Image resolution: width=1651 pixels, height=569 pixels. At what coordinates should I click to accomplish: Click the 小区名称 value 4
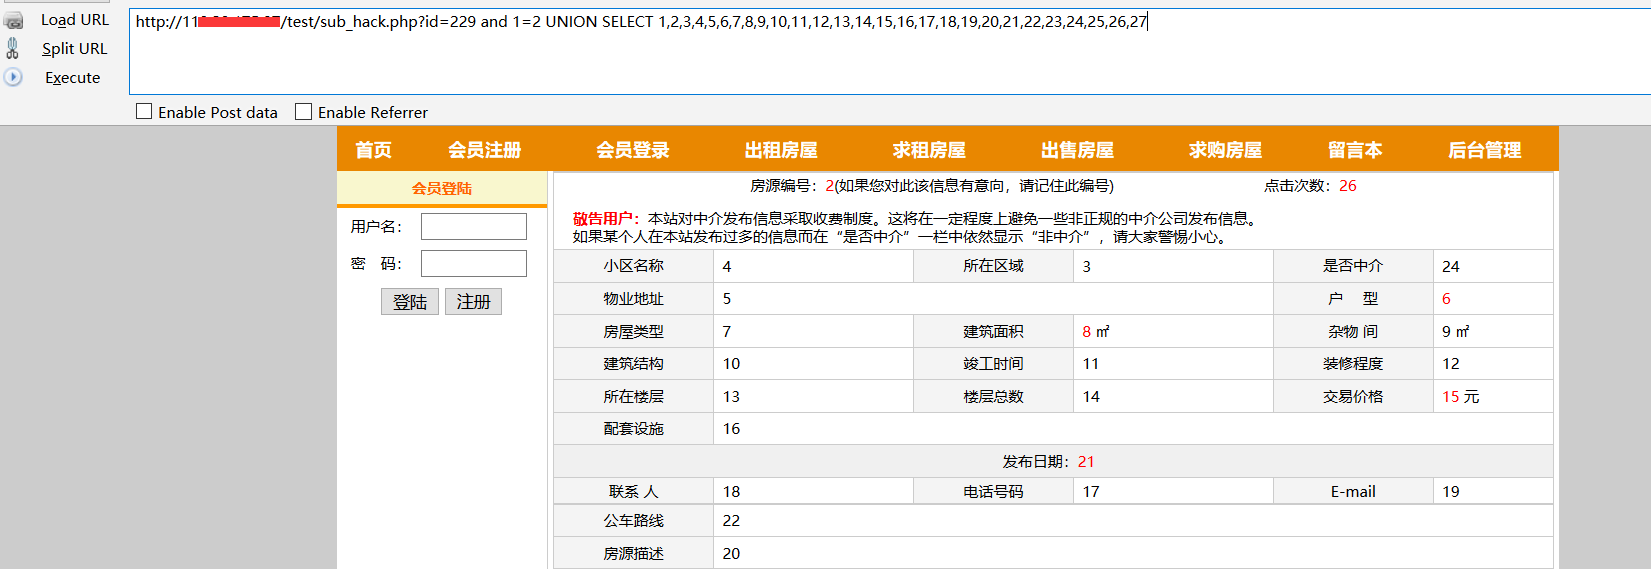(727, 267)
